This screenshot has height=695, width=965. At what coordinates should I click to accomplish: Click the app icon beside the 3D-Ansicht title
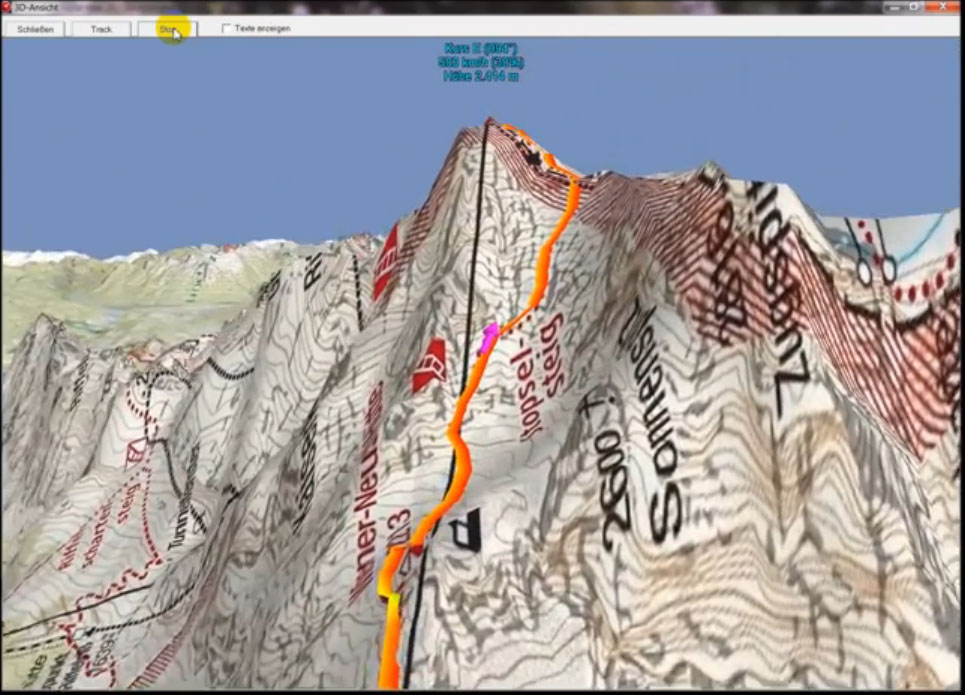pyautogui.click(x=6, y=7)
